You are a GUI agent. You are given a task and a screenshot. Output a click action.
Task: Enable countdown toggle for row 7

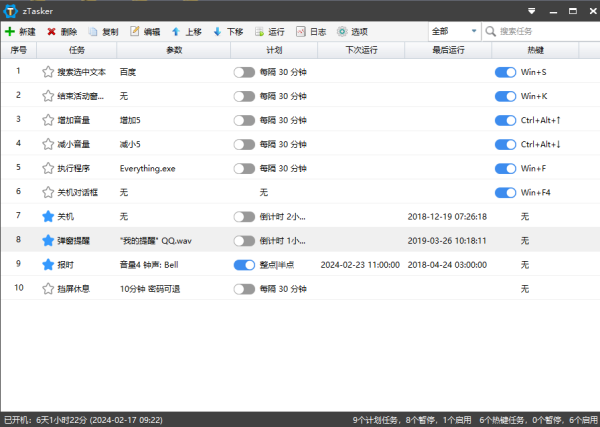244,217
